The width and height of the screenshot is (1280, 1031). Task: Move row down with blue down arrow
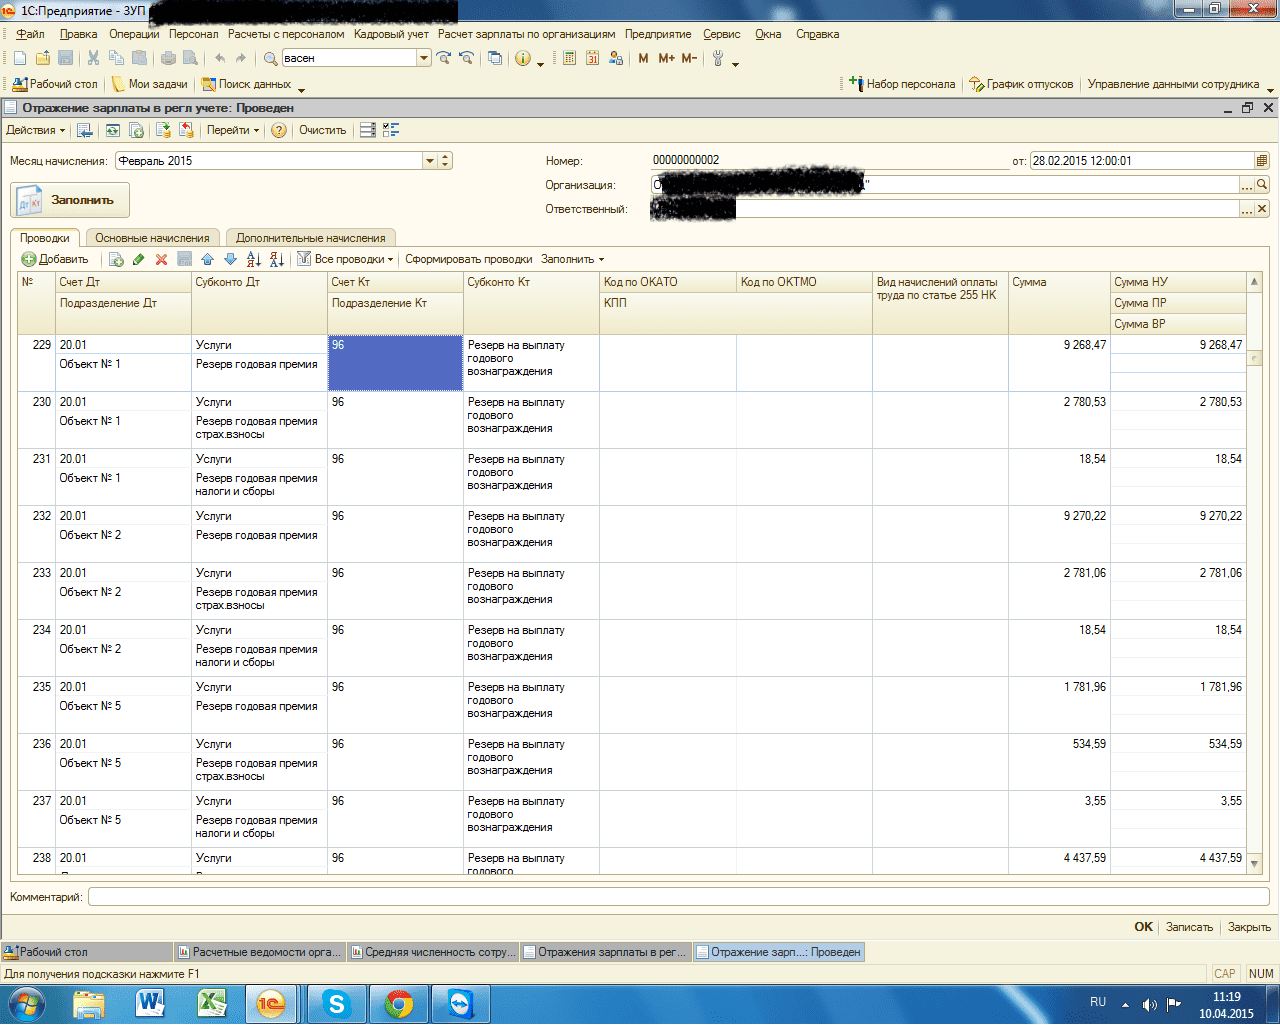(x=230, y=260)
